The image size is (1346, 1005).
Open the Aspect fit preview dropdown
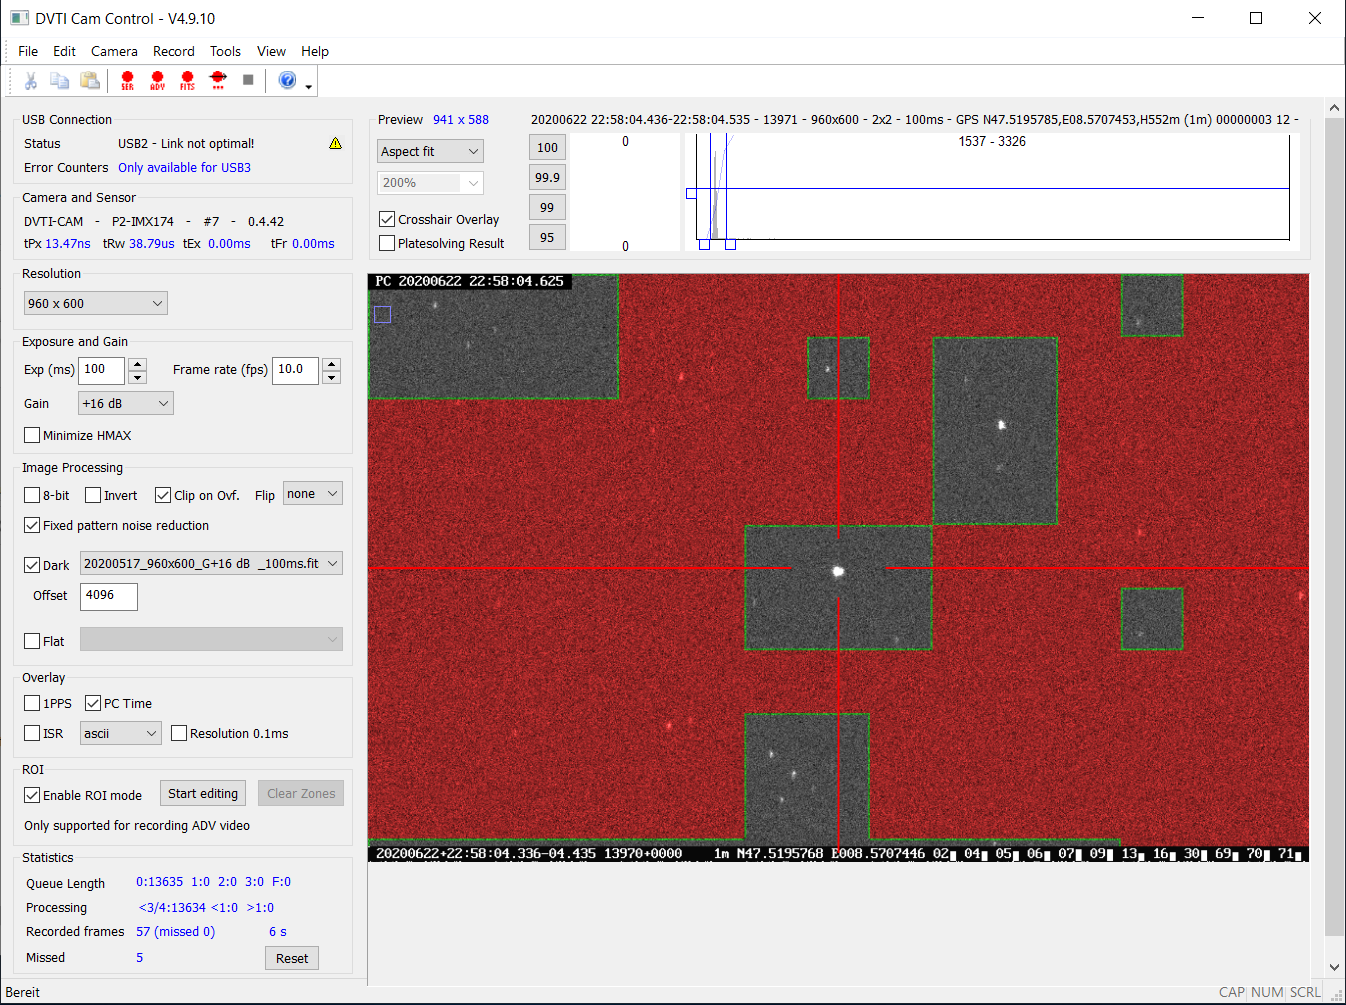430,151
